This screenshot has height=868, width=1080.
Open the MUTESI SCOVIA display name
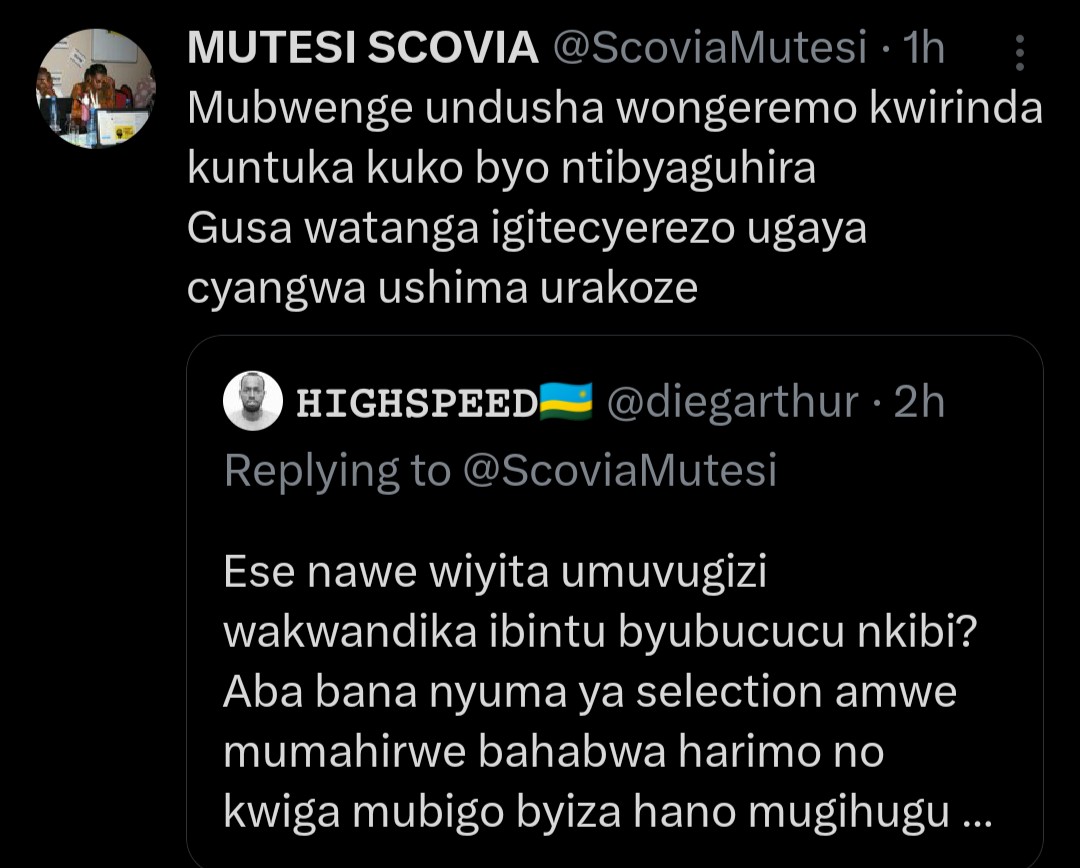click(362, 48)
